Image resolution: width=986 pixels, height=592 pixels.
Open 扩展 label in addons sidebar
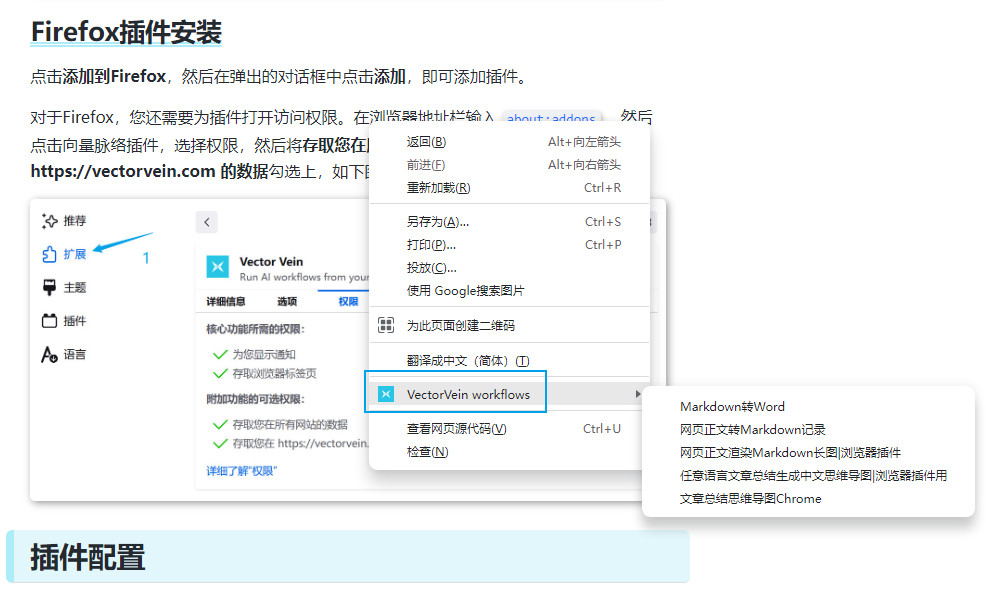[75, 254]
